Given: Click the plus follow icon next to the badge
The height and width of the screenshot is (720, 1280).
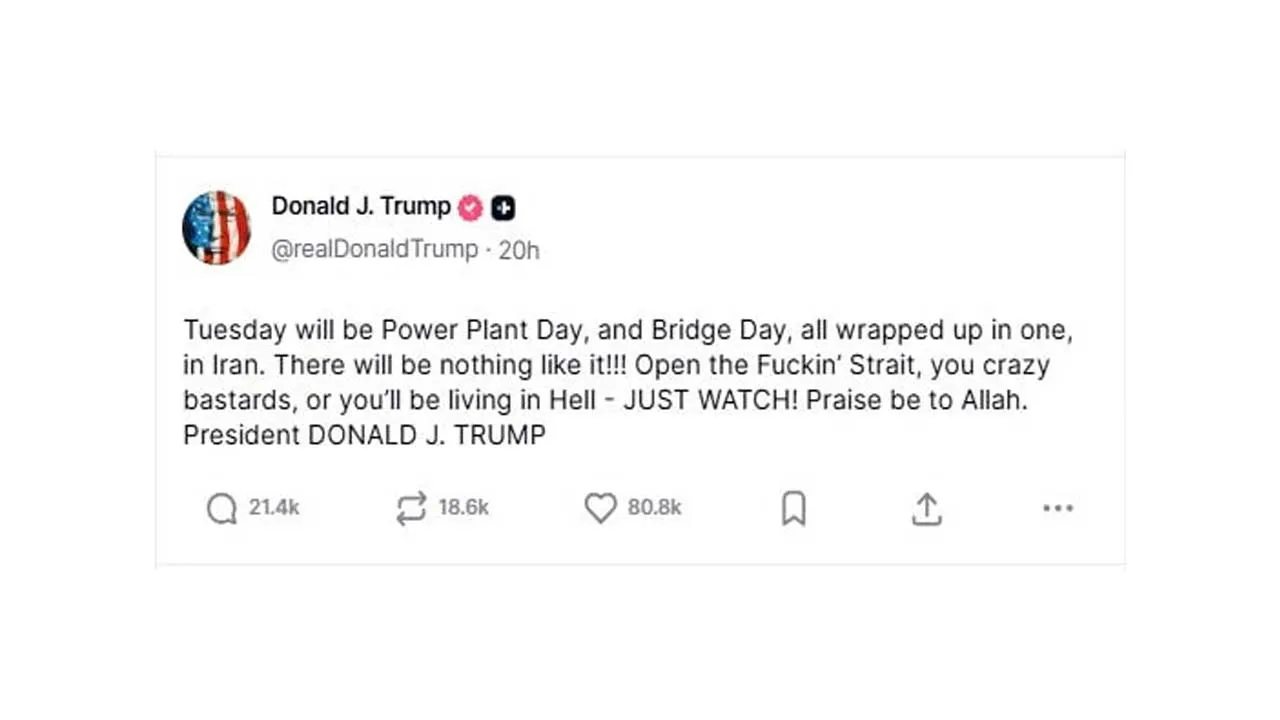Looking at the screenshot, I should pyautogui.click(x=503, y=207).
